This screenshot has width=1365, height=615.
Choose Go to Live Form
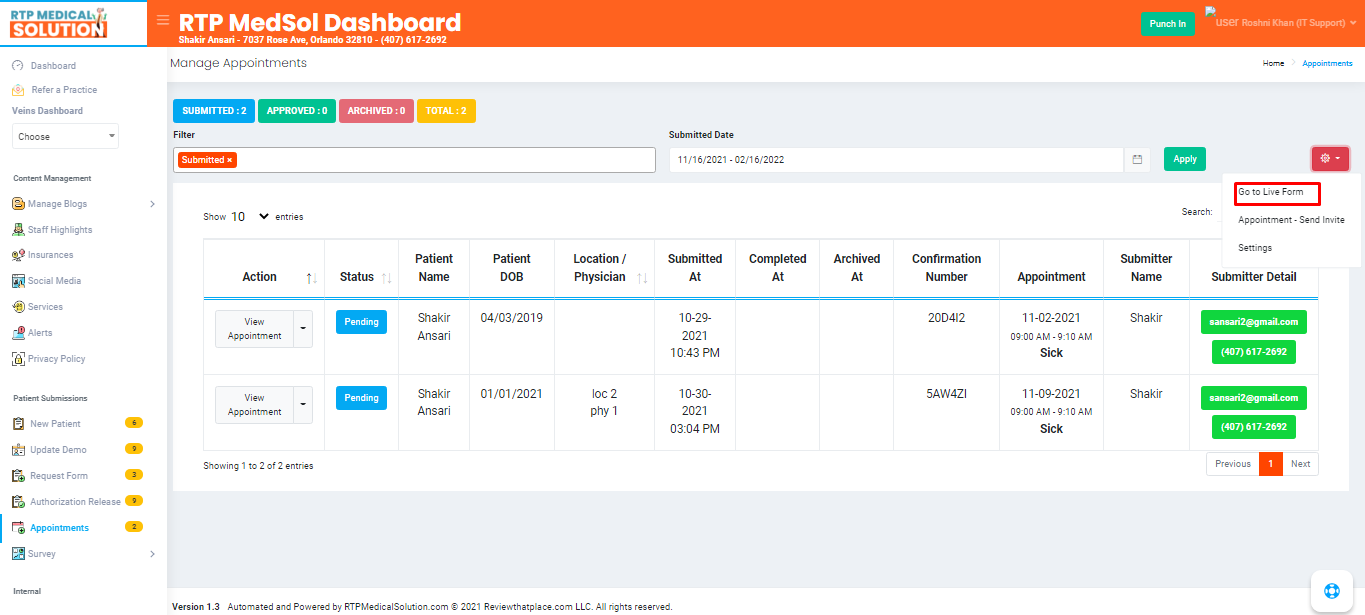1270,192
